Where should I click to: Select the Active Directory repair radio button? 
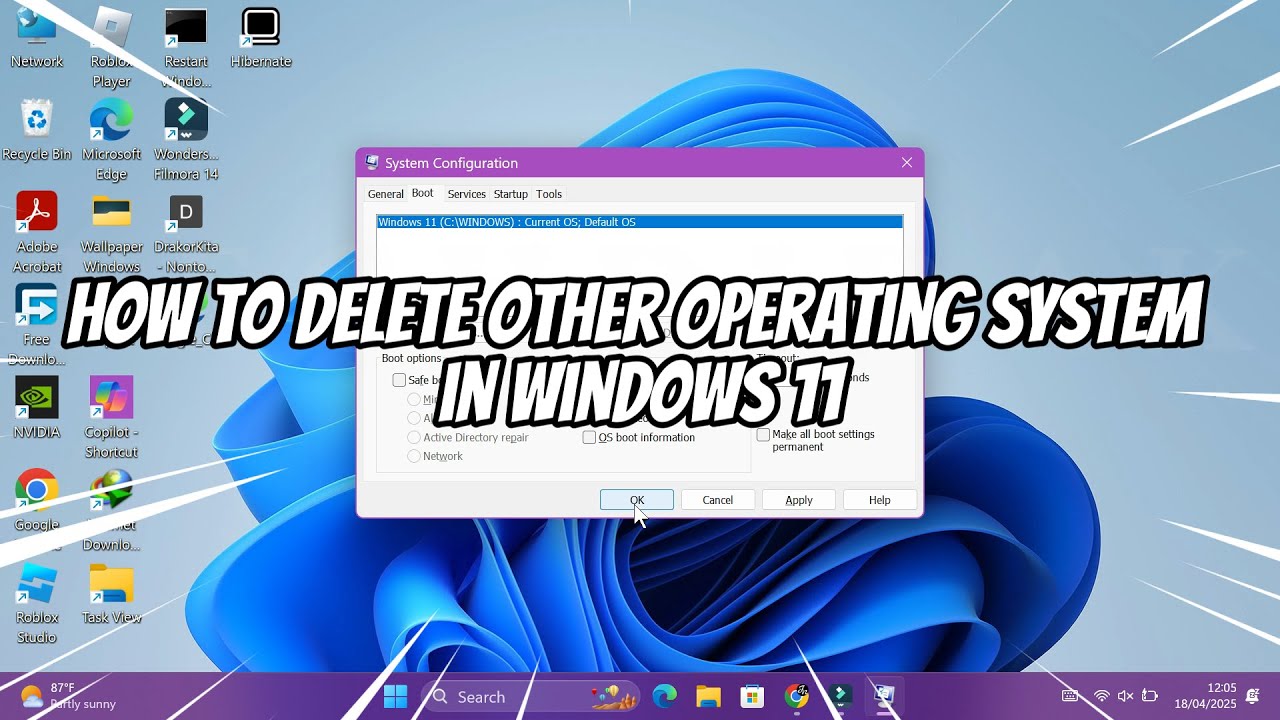click(x=414, y=437)
